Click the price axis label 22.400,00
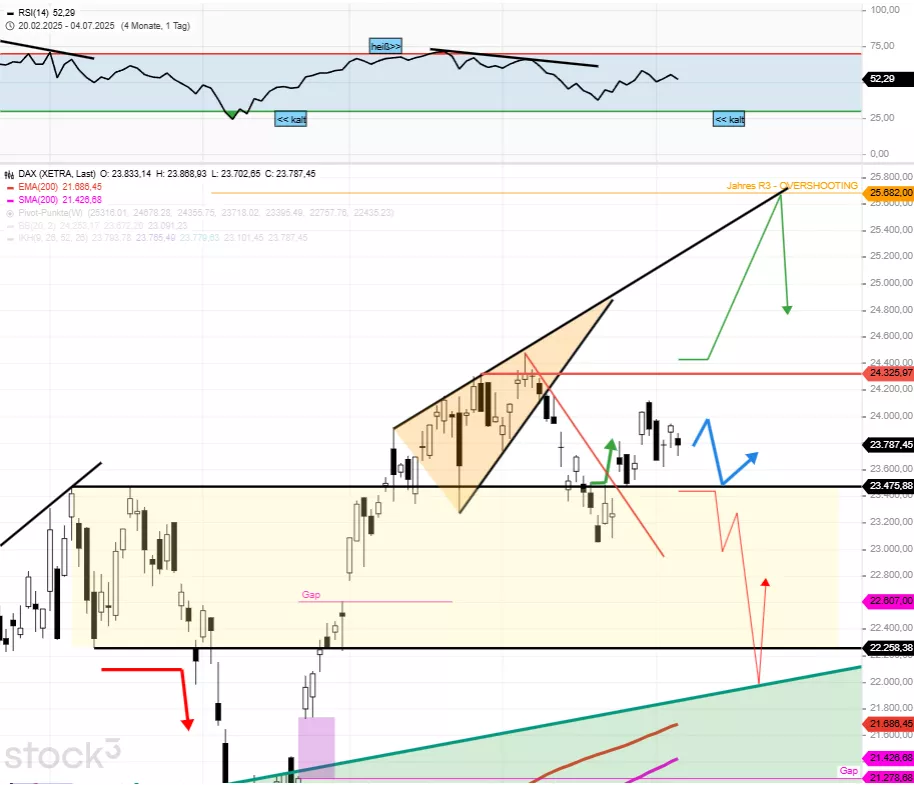 point(891,628)
